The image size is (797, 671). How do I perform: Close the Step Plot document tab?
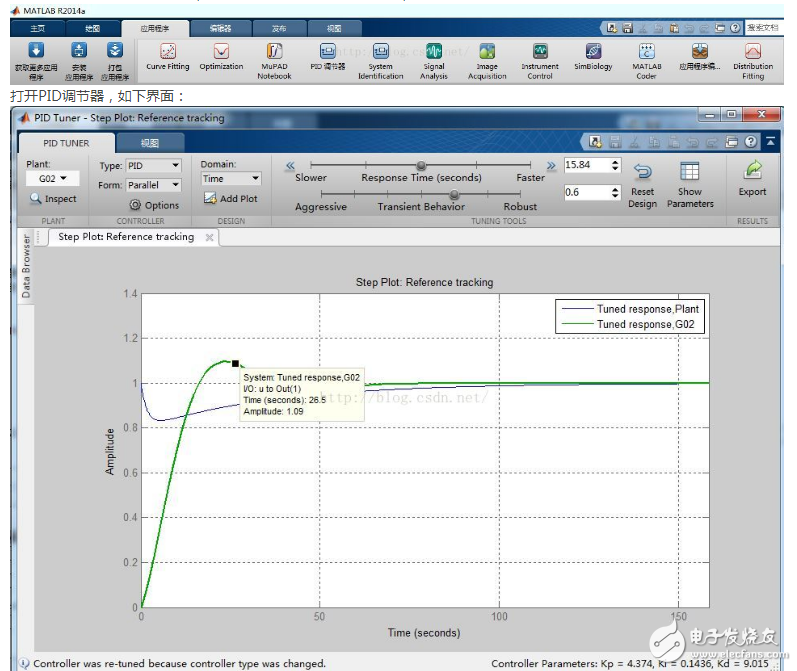click(209, 237)
